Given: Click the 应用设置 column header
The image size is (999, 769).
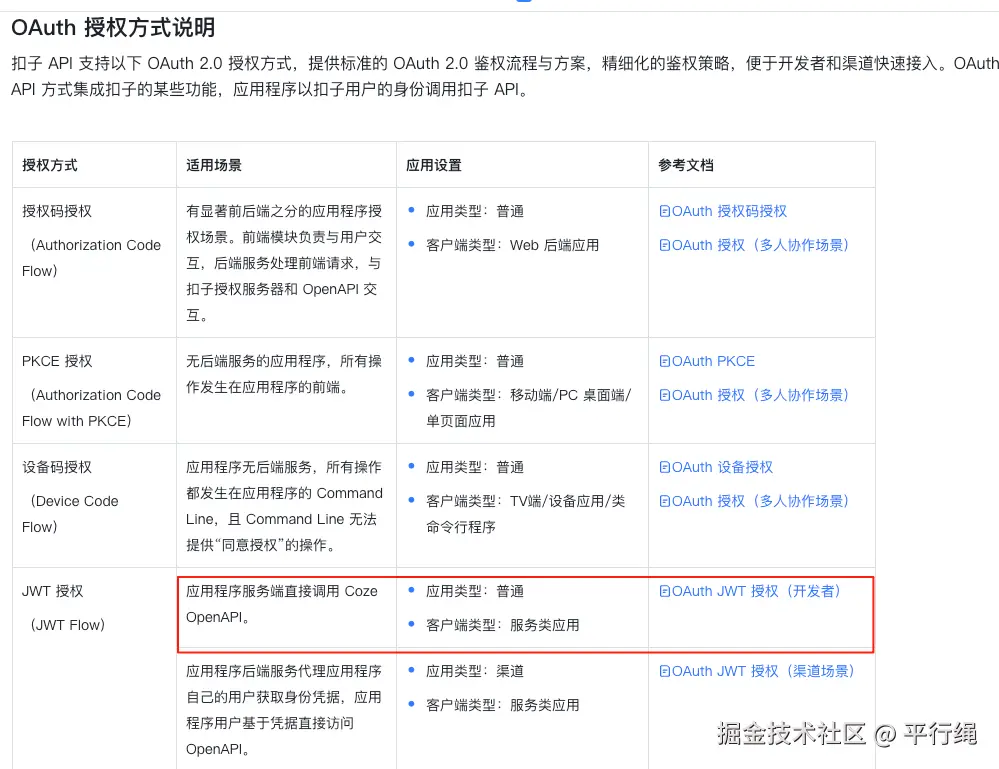Looking at the screenshot, I should [434, 165].
